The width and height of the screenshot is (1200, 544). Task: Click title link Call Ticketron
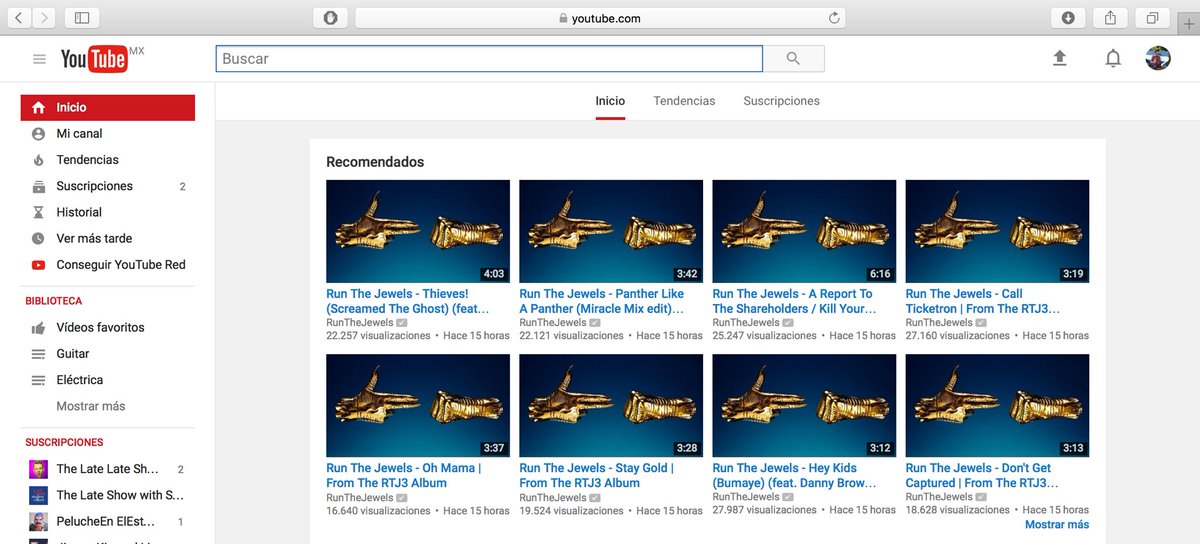[x=983, y=301]
